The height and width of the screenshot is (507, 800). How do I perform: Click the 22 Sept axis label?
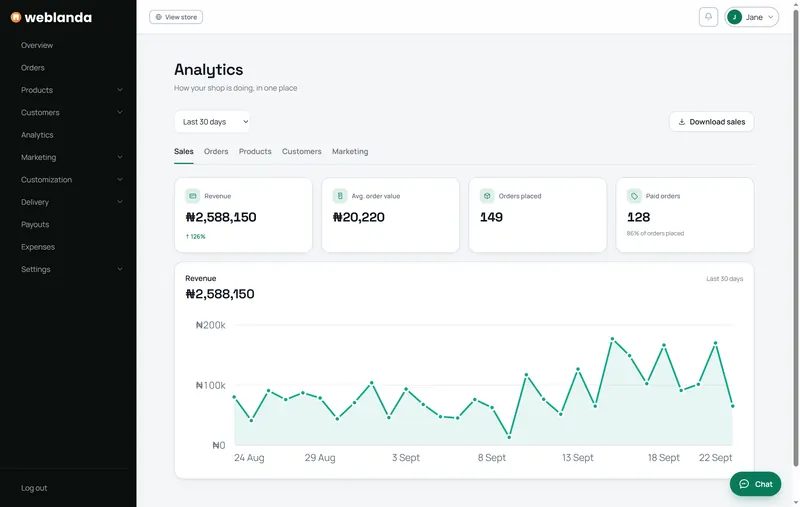click(715, 458)
